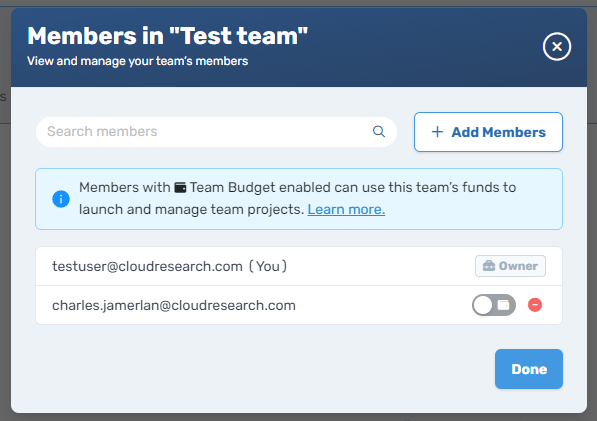
Task: Click the 'View and manage' subtitle text
Action: 137,61
